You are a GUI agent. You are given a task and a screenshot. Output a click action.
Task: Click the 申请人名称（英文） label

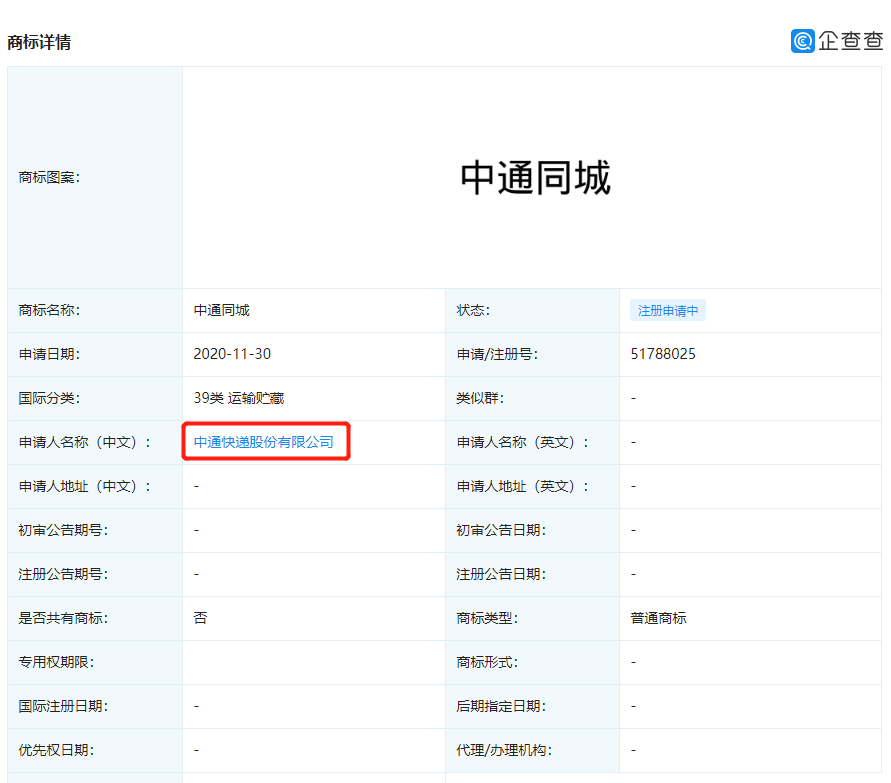523,442
